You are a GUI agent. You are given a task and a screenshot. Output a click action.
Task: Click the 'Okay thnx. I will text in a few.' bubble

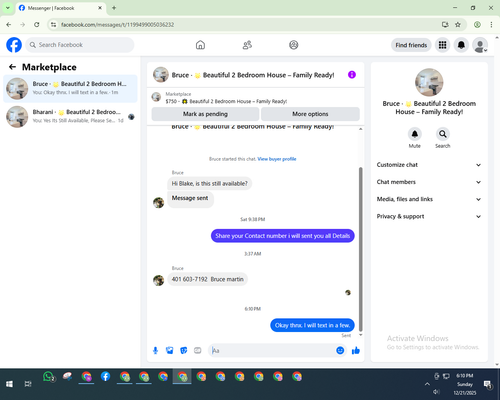[312, 325]
